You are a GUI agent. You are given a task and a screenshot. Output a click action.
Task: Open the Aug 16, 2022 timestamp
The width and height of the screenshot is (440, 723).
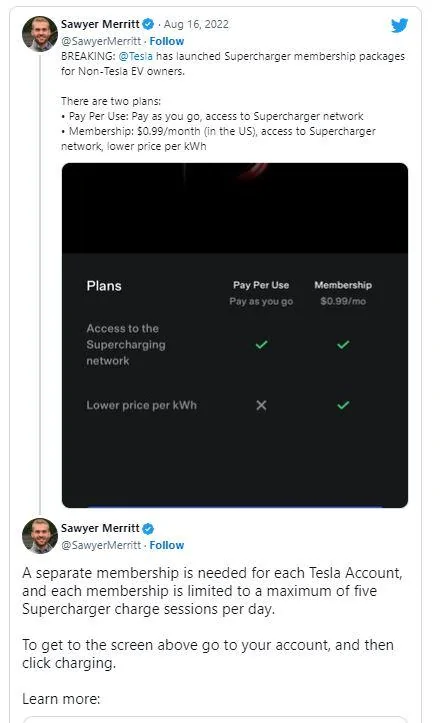click(196, 24)
